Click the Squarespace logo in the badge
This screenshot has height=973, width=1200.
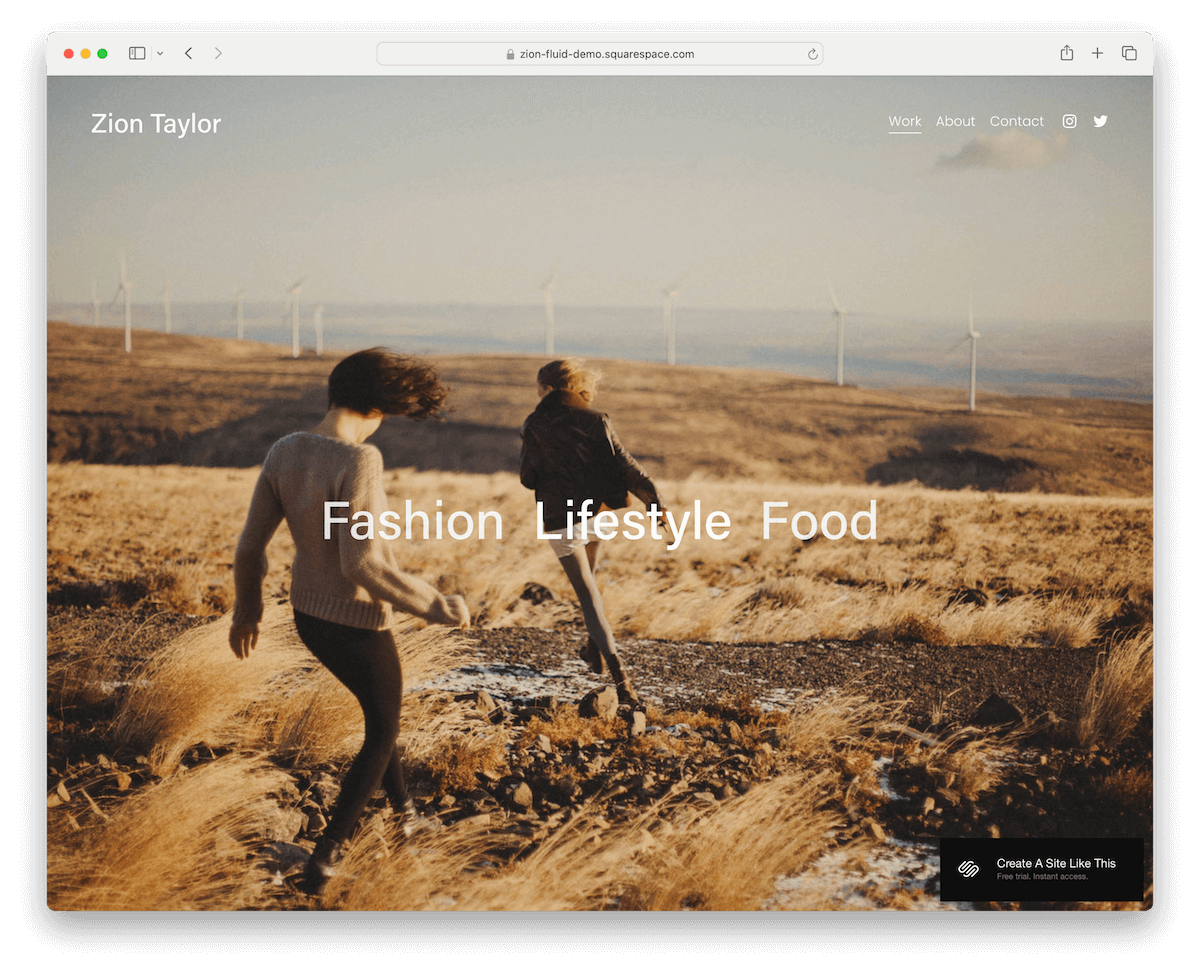(966, 869)
